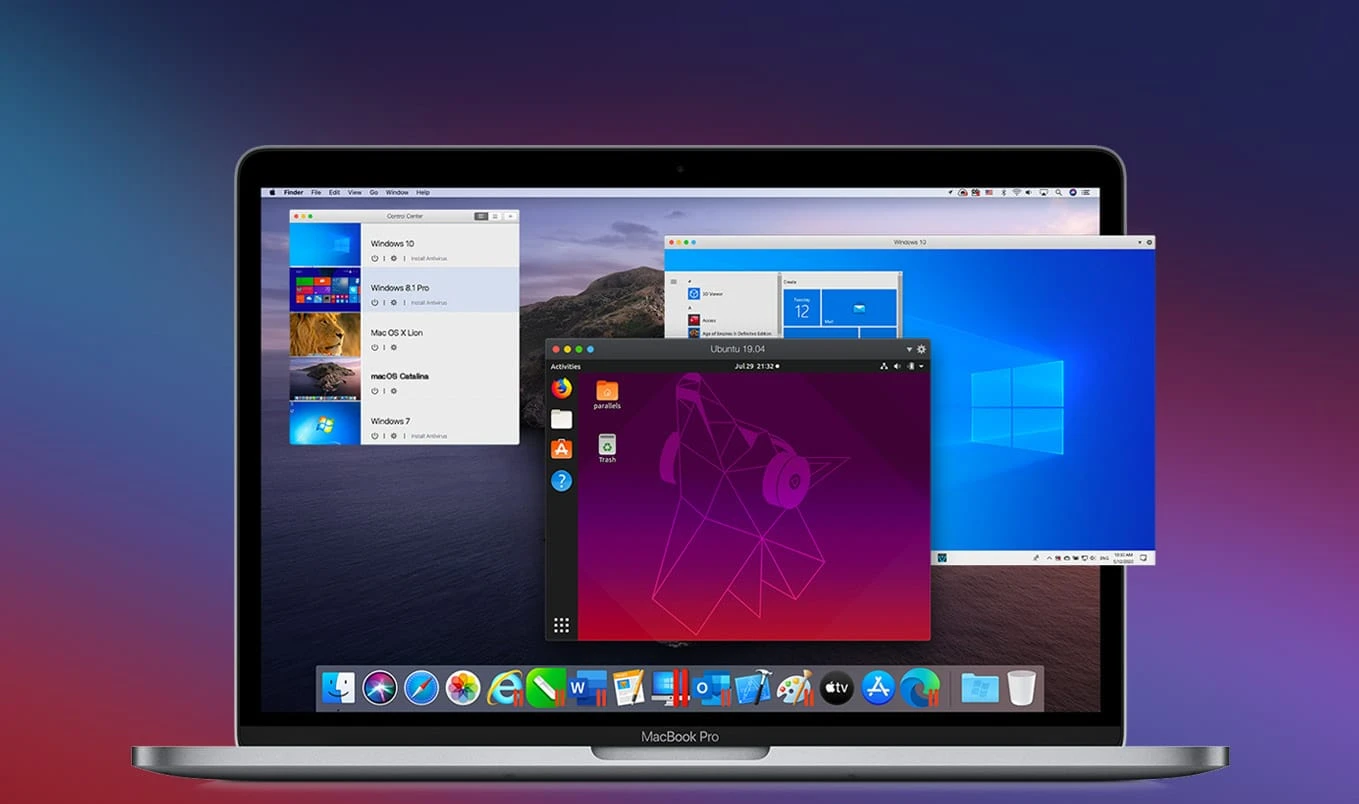Screen dimensions: 1359x804
Task: Open the dropdown arrow on the Windows 10 window title bar
Action: coord(1140,242)
